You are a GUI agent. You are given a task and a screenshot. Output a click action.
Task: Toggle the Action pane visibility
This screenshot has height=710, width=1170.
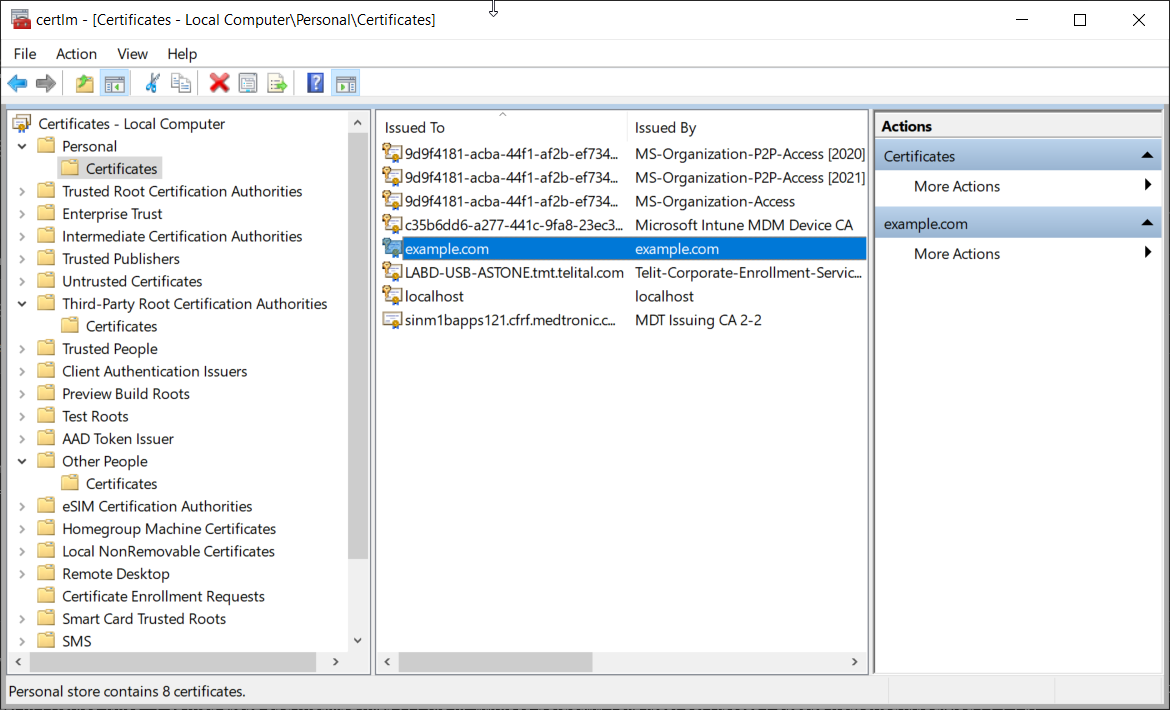[x=345, y=83]
